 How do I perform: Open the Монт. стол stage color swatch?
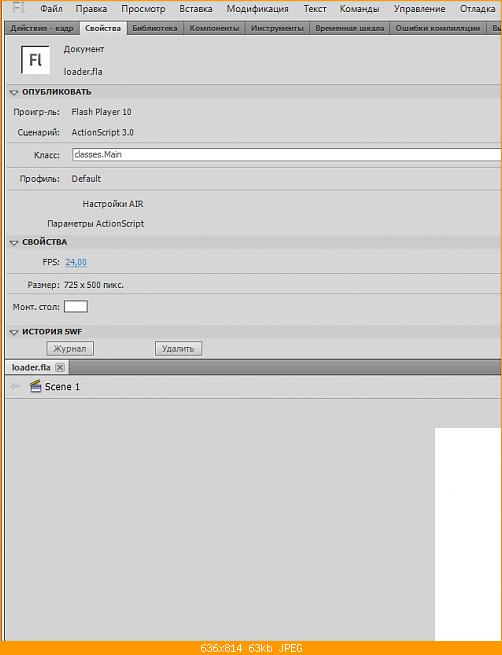tap(76, 307)
